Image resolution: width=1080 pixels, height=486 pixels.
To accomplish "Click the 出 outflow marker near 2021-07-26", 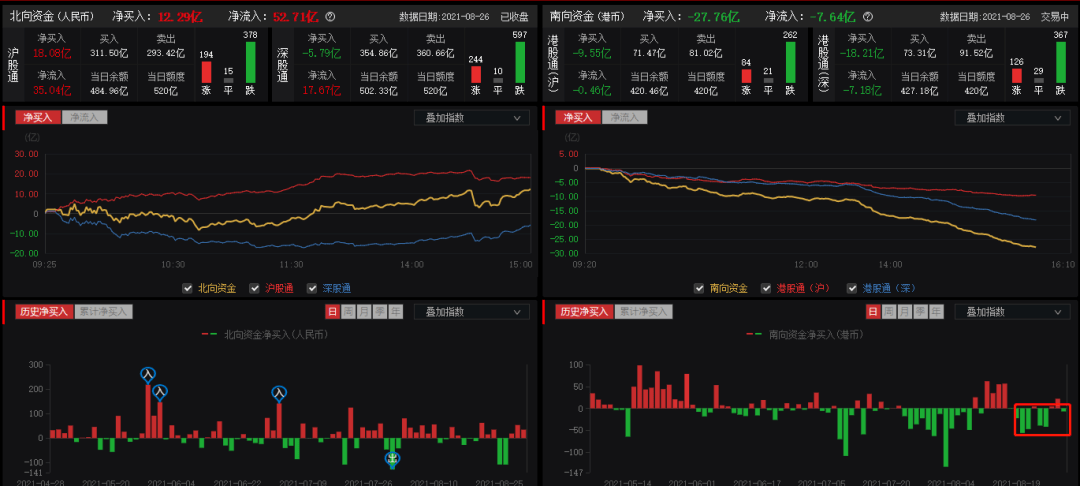I will point(393,459).
